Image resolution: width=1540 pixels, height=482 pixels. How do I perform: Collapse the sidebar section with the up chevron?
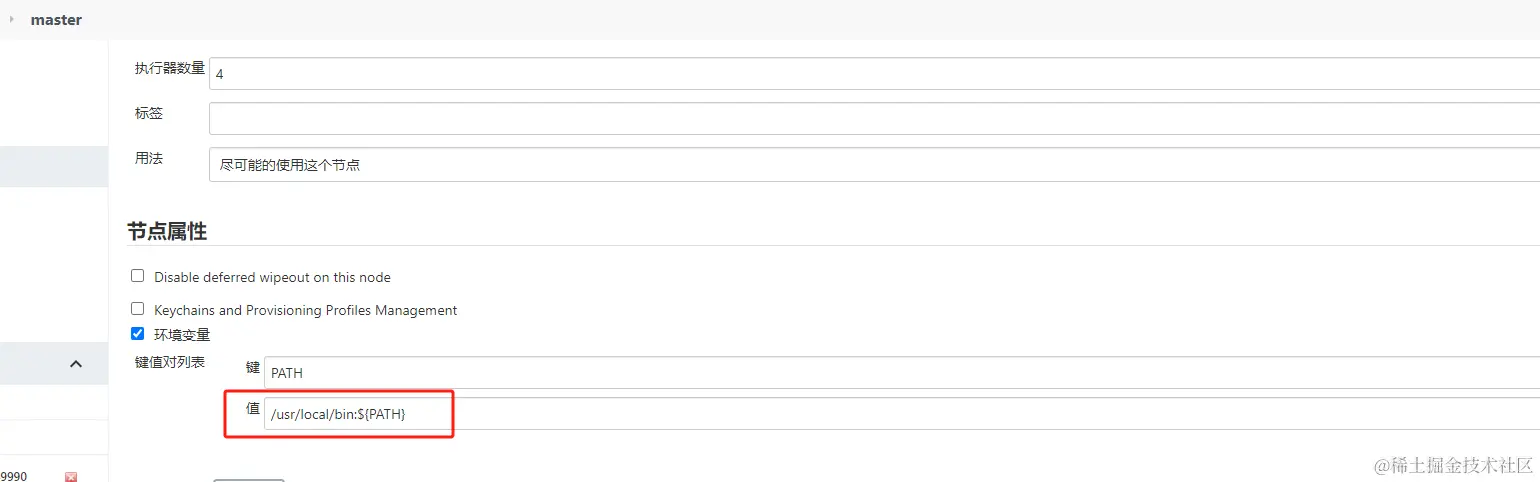point(76,364)
